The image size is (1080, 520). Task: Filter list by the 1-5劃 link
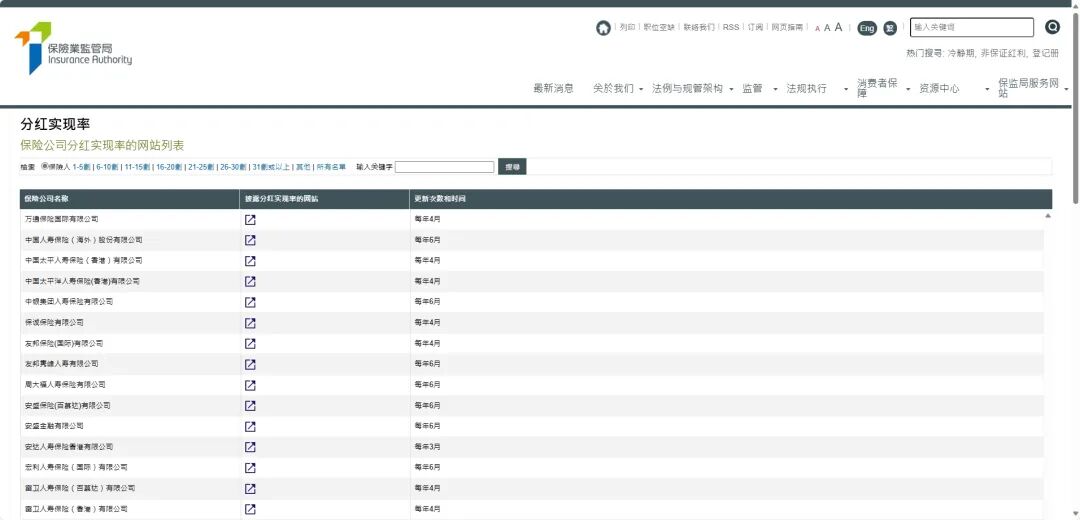[82, 167]
